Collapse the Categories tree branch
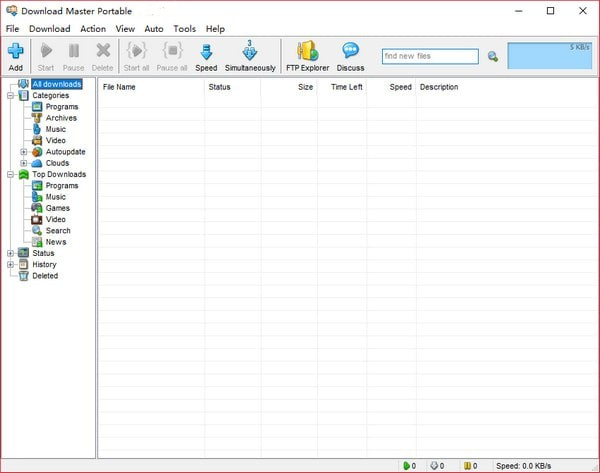Screen dimensions: 600x473 tap(10, 95)
